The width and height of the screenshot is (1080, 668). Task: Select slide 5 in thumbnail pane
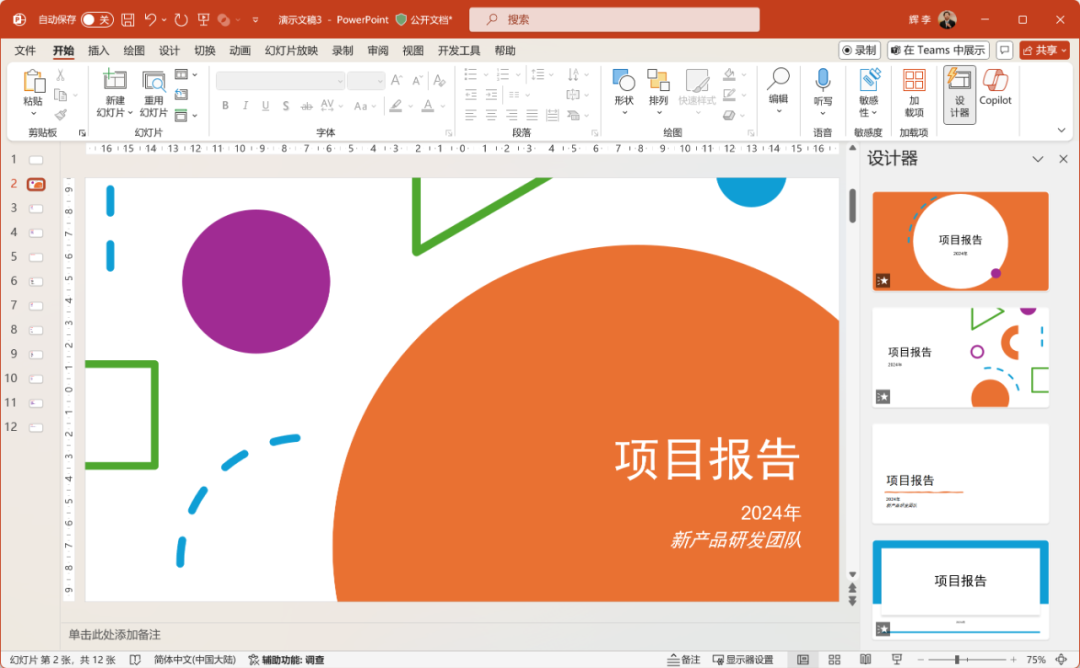[36, 257]
